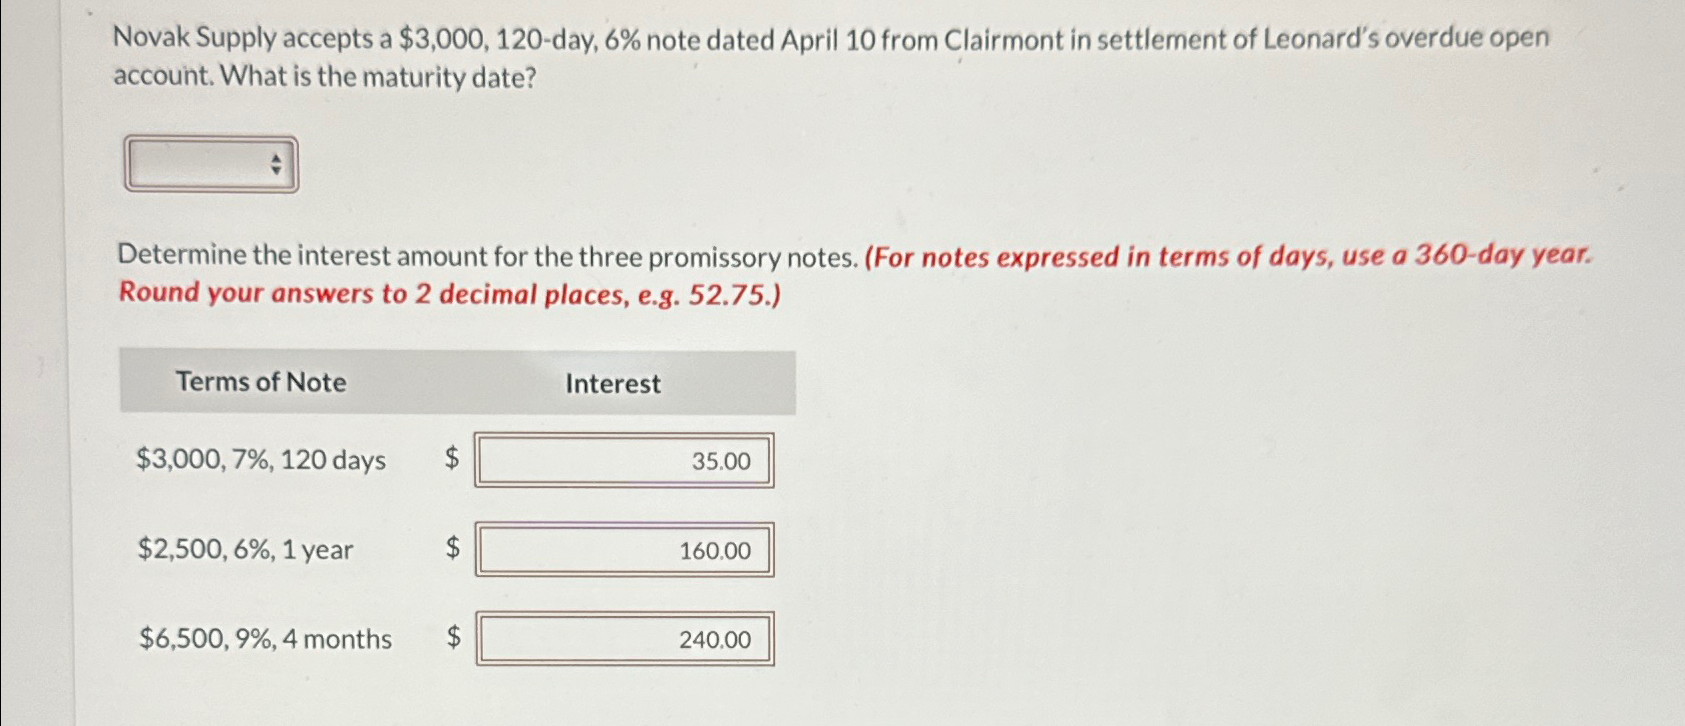Image resolution: width=1685 pixels, height=726 pixels.
Task: Select the interest field showing 160.00
Action: pyautogui.click(x=625, y=550)
